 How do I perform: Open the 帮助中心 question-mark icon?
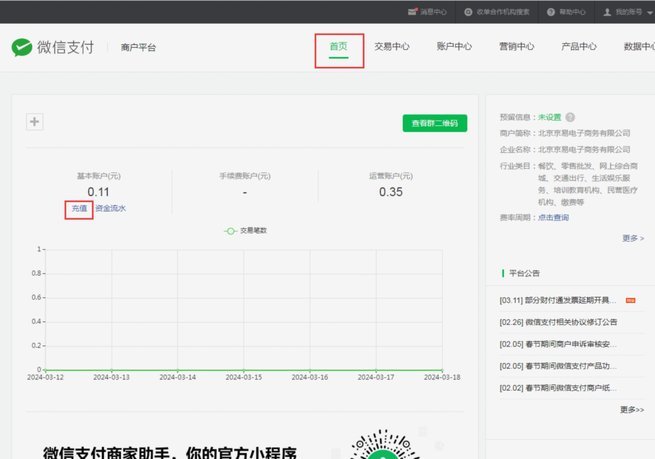551,12
